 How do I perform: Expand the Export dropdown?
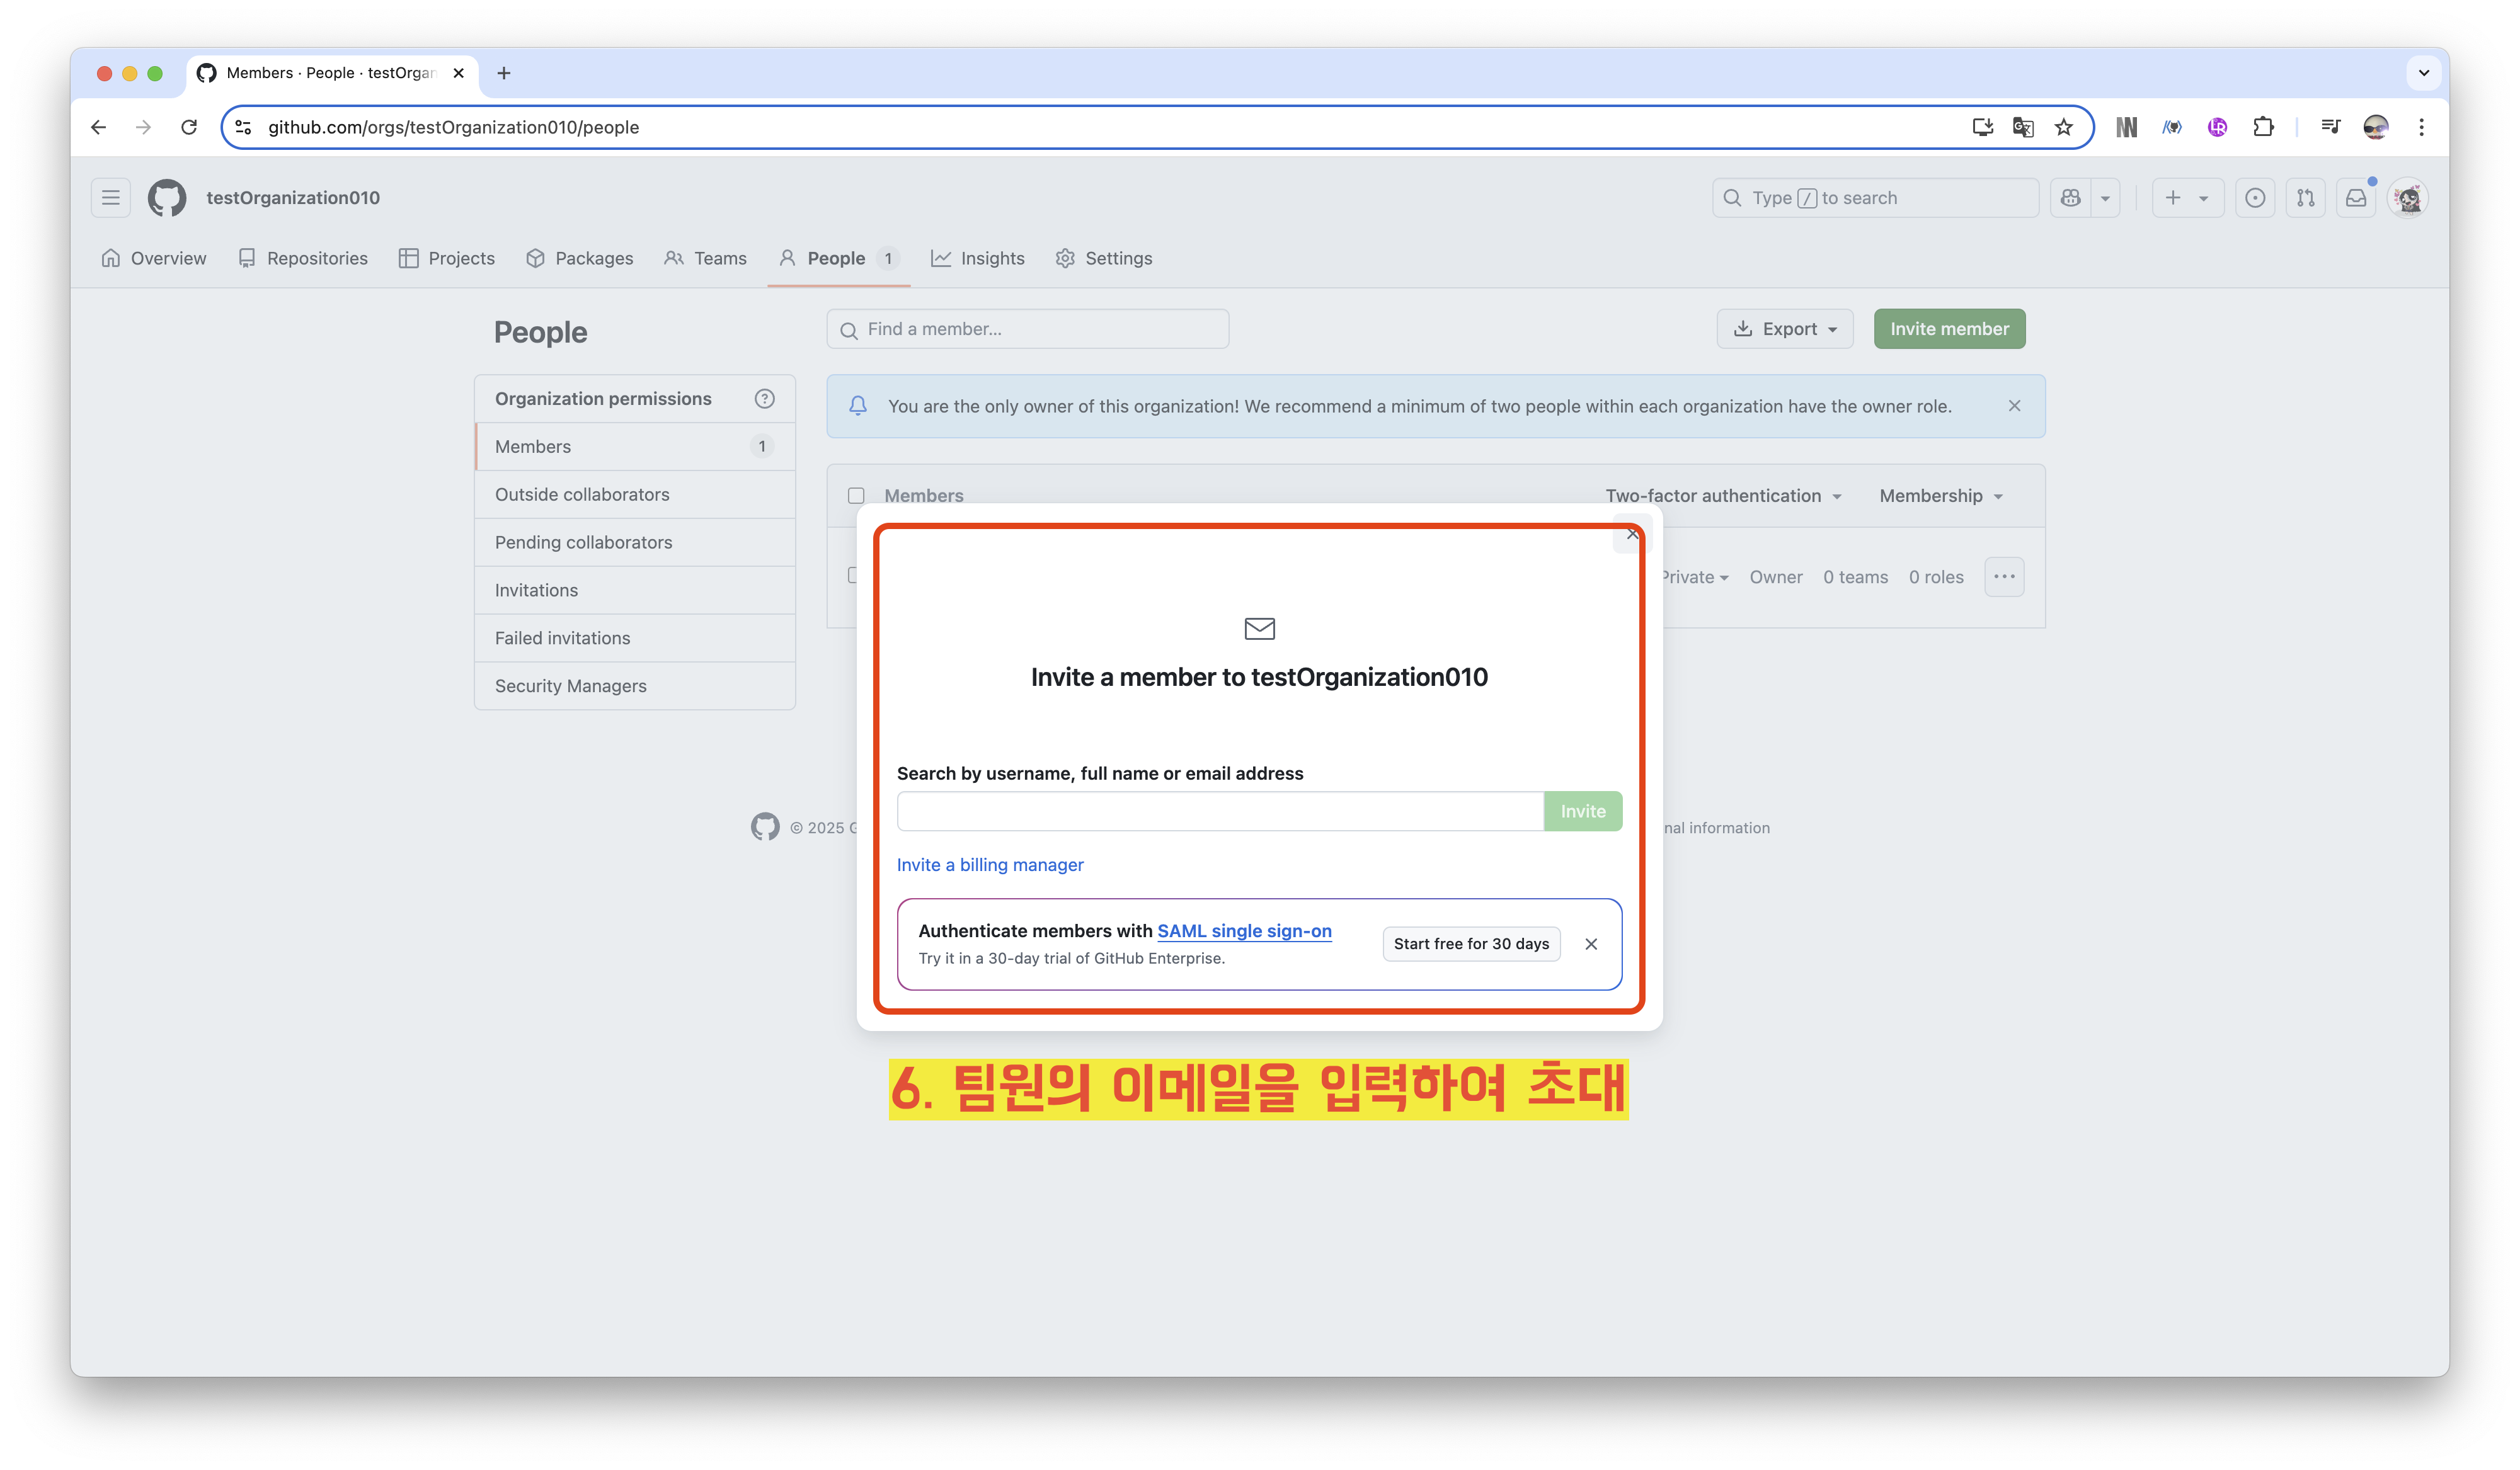(x=1785, y=329)
